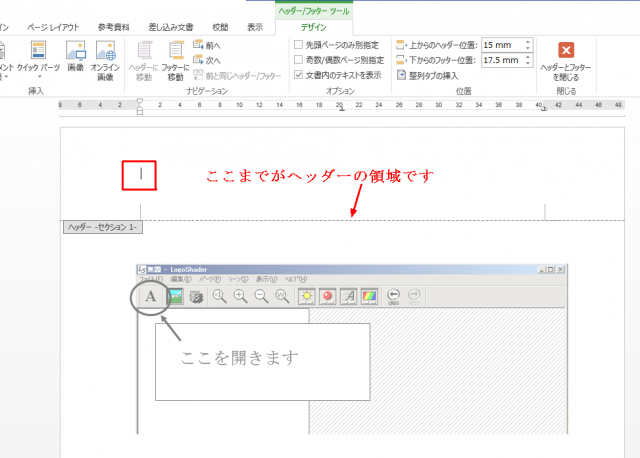Click the 下からのフッター位置 17.5 mm field
The width and height of the screenshot is (640, 458).
point(502,60)
